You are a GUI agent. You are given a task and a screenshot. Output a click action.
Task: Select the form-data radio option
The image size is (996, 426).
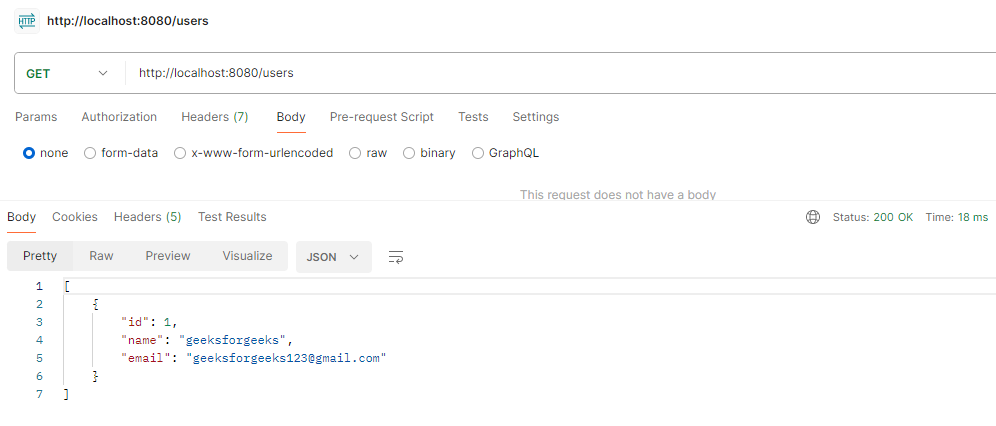click(90, 153)
